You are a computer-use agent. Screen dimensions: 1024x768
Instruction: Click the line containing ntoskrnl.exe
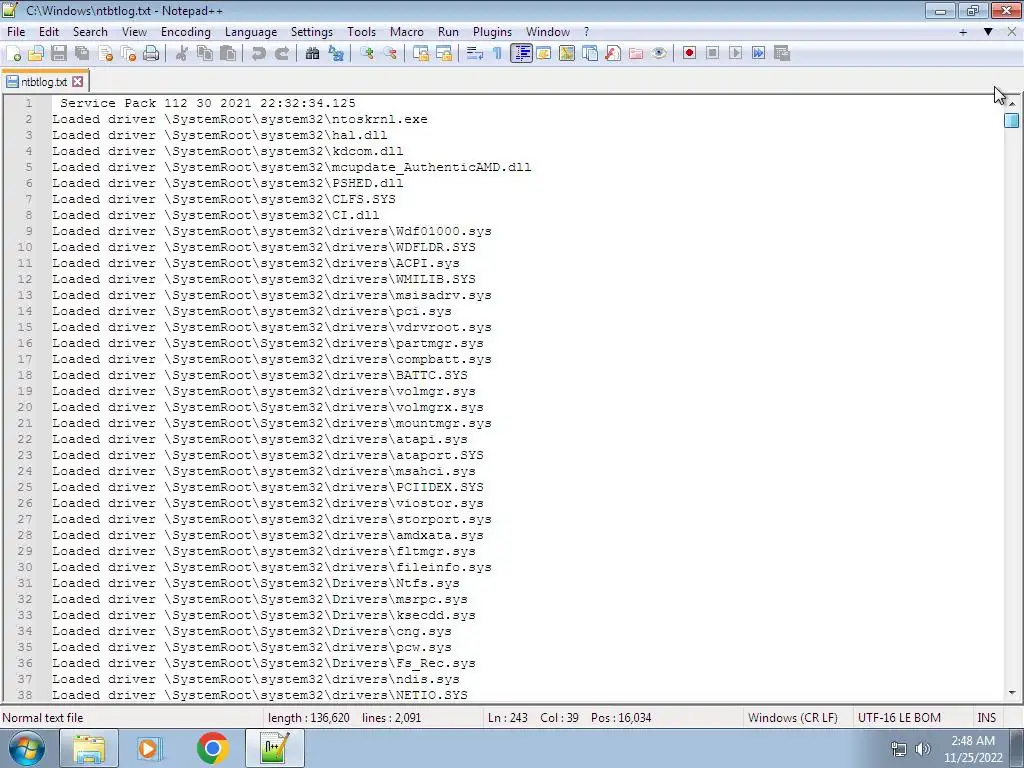(240, 120)
